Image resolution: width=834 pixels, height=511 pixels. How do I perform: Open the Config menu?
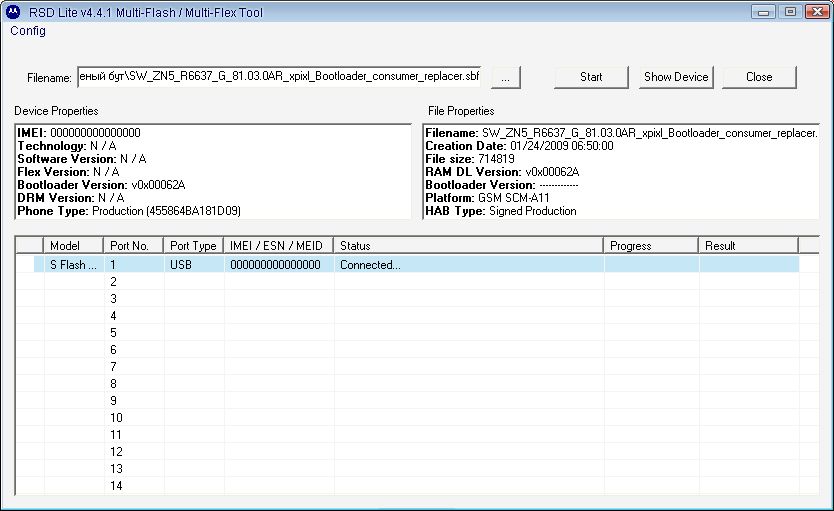28,31
